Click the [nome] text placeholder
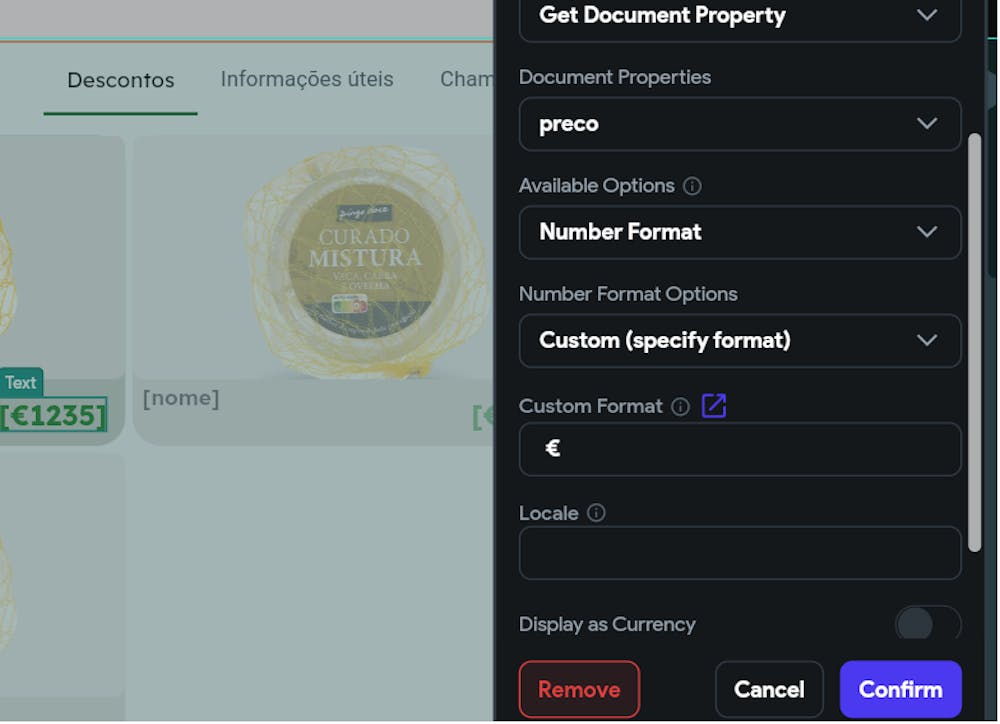Viewport: 1000px width, 724px height. click(x=181, y=398)
